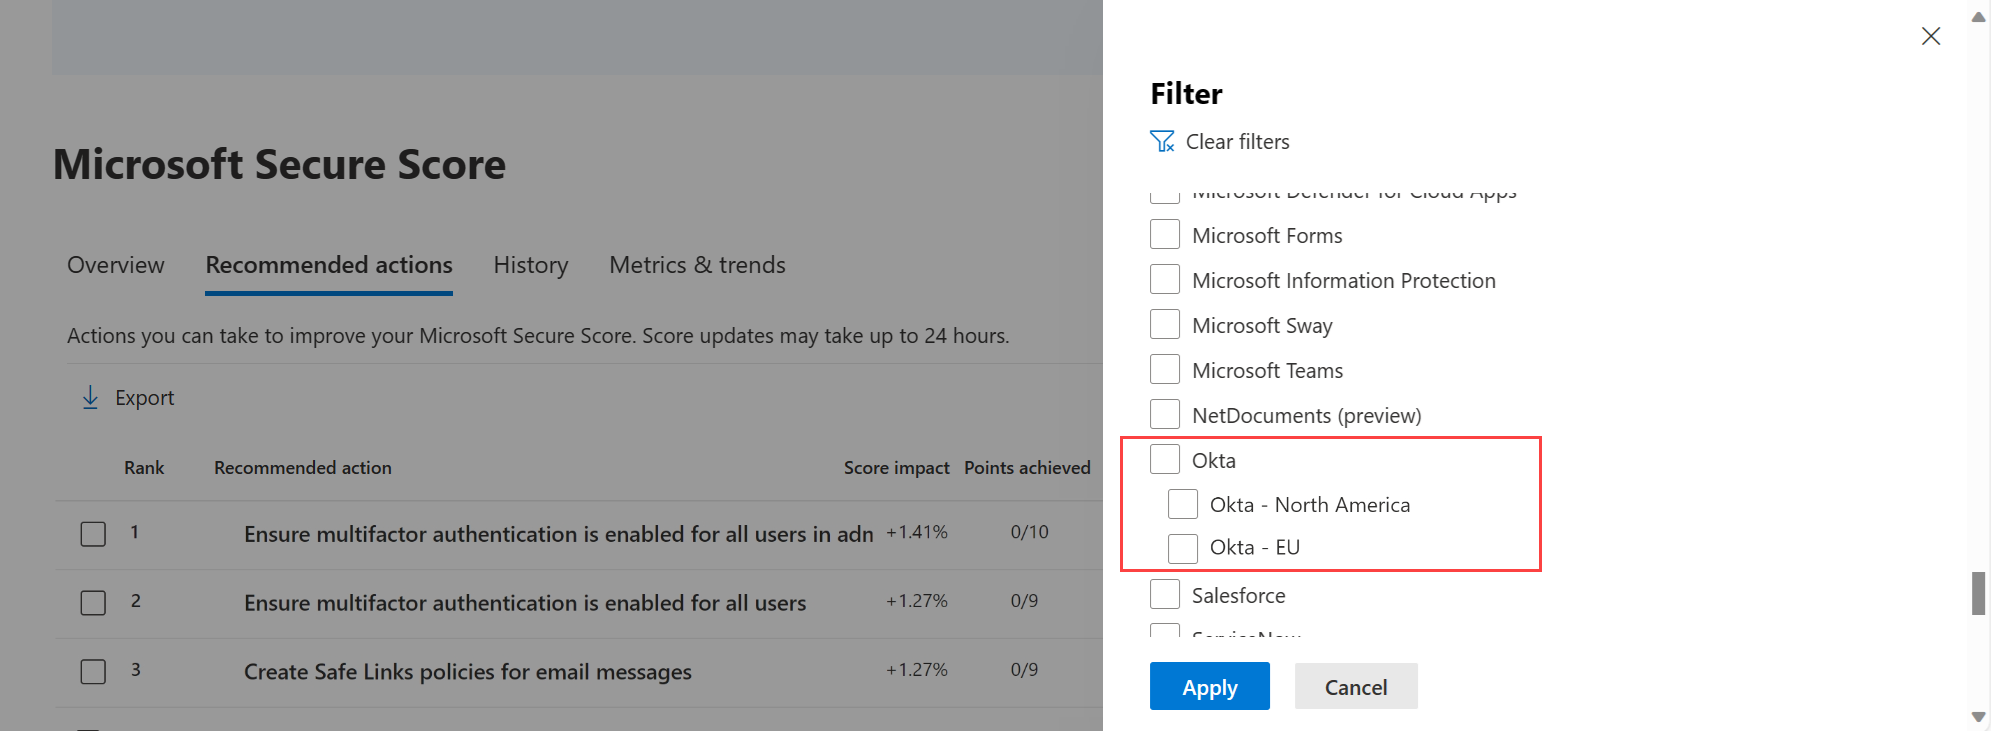Switch to the Overview tab
This screenshot has width=1991, height=731.
[x=116, y=265]
